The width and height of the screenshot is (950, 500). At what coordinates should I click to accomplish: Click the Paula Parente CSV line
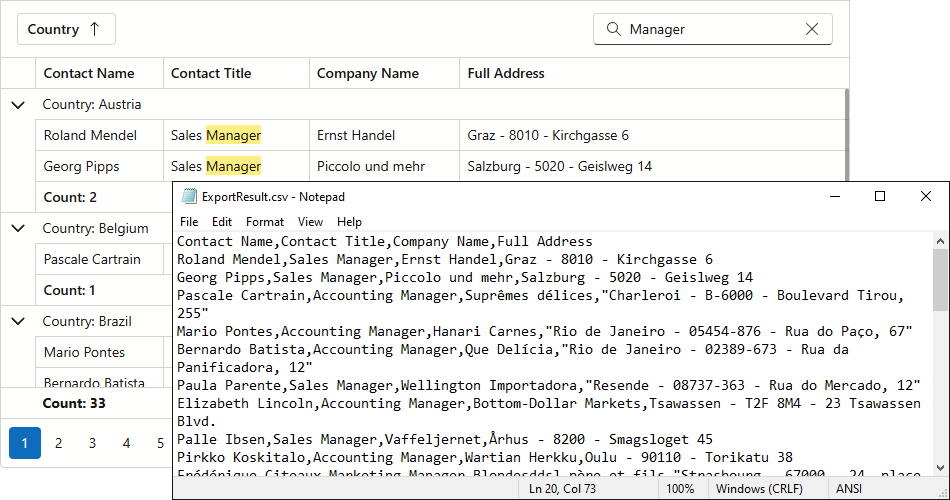(549, 385)
